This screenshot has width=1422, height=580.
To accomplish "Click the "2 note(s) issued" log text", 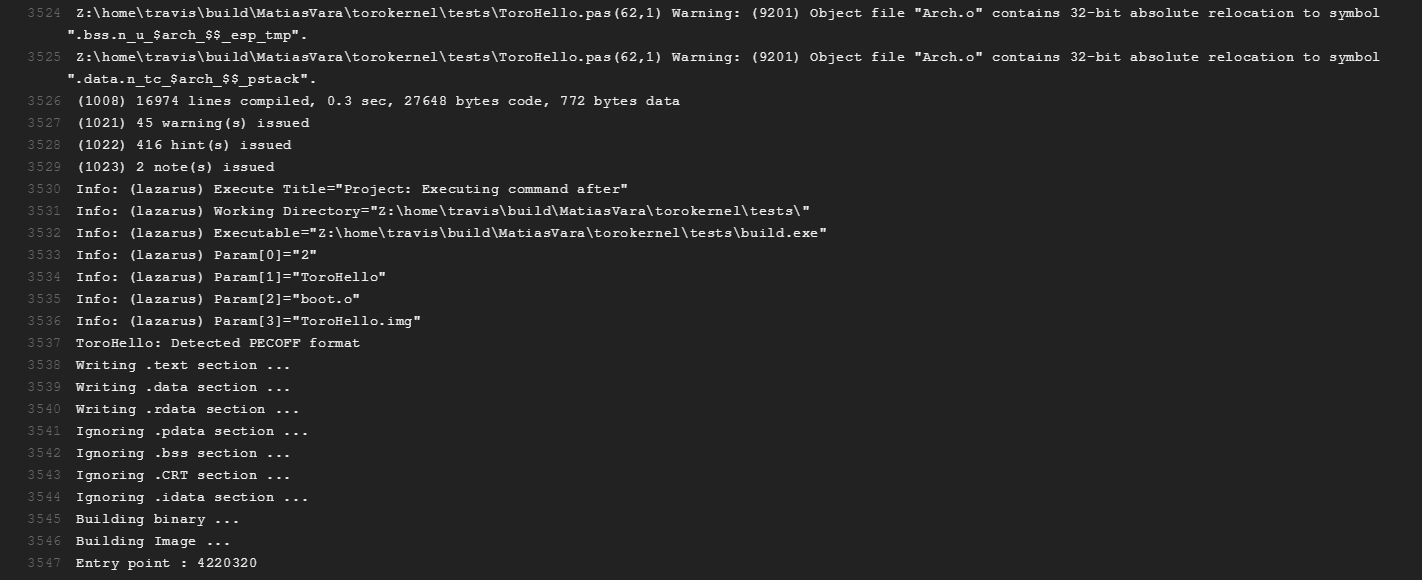I will click(175, 167).
